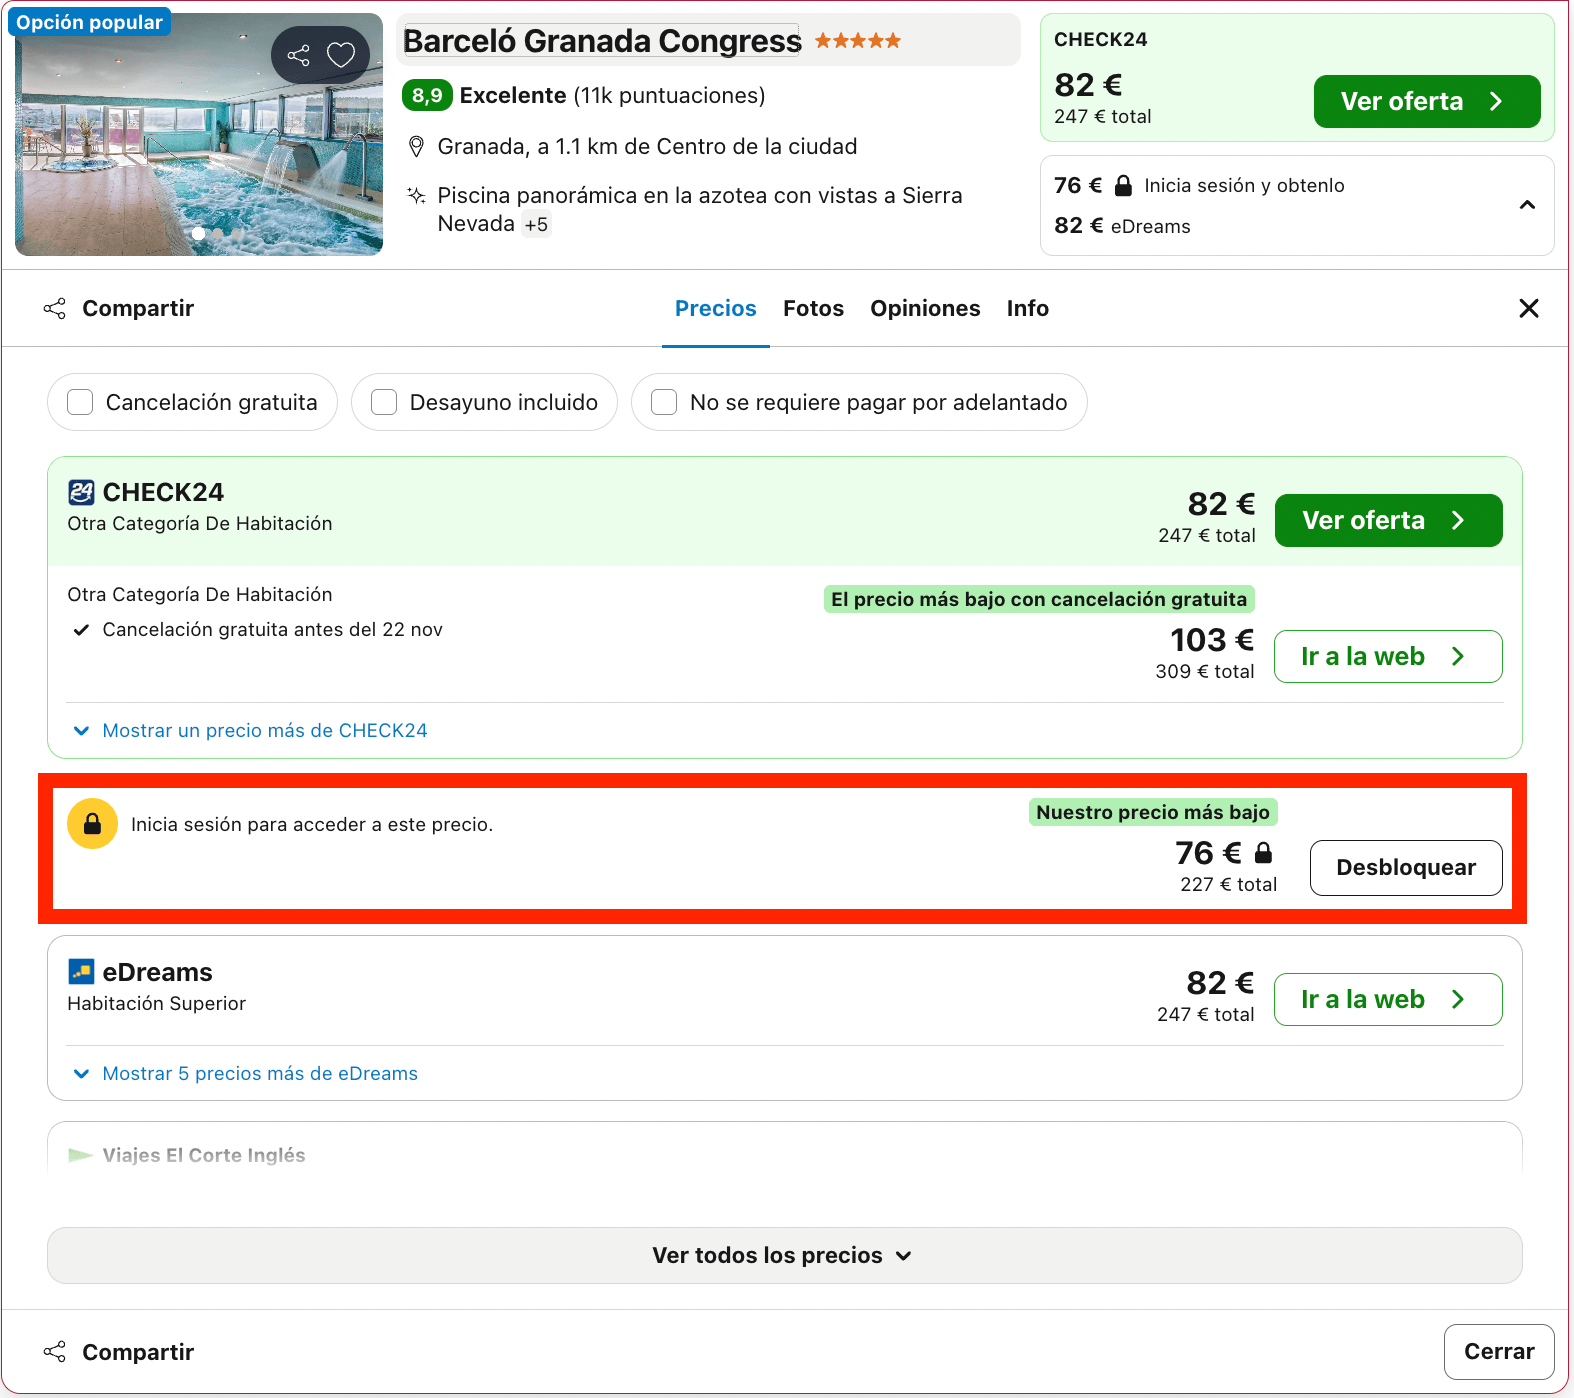Open the Barceló Granada Congress hotel photo

[199, 135]
